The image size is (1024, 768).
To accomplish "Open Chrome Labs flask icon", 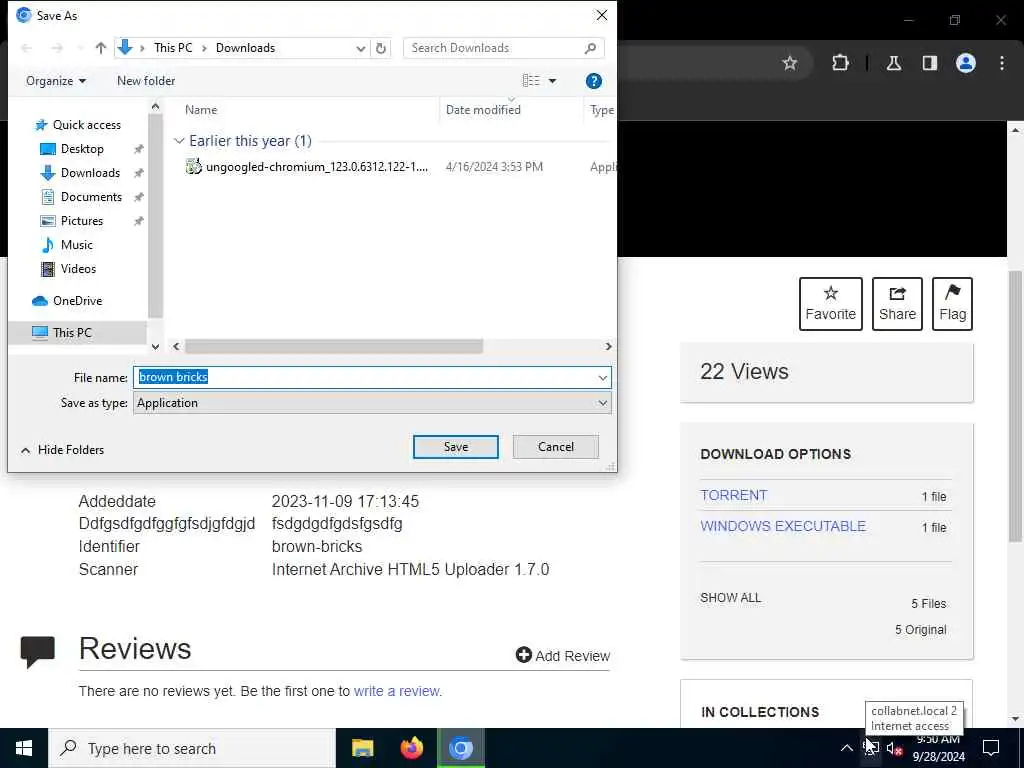I will coord(894,63).
